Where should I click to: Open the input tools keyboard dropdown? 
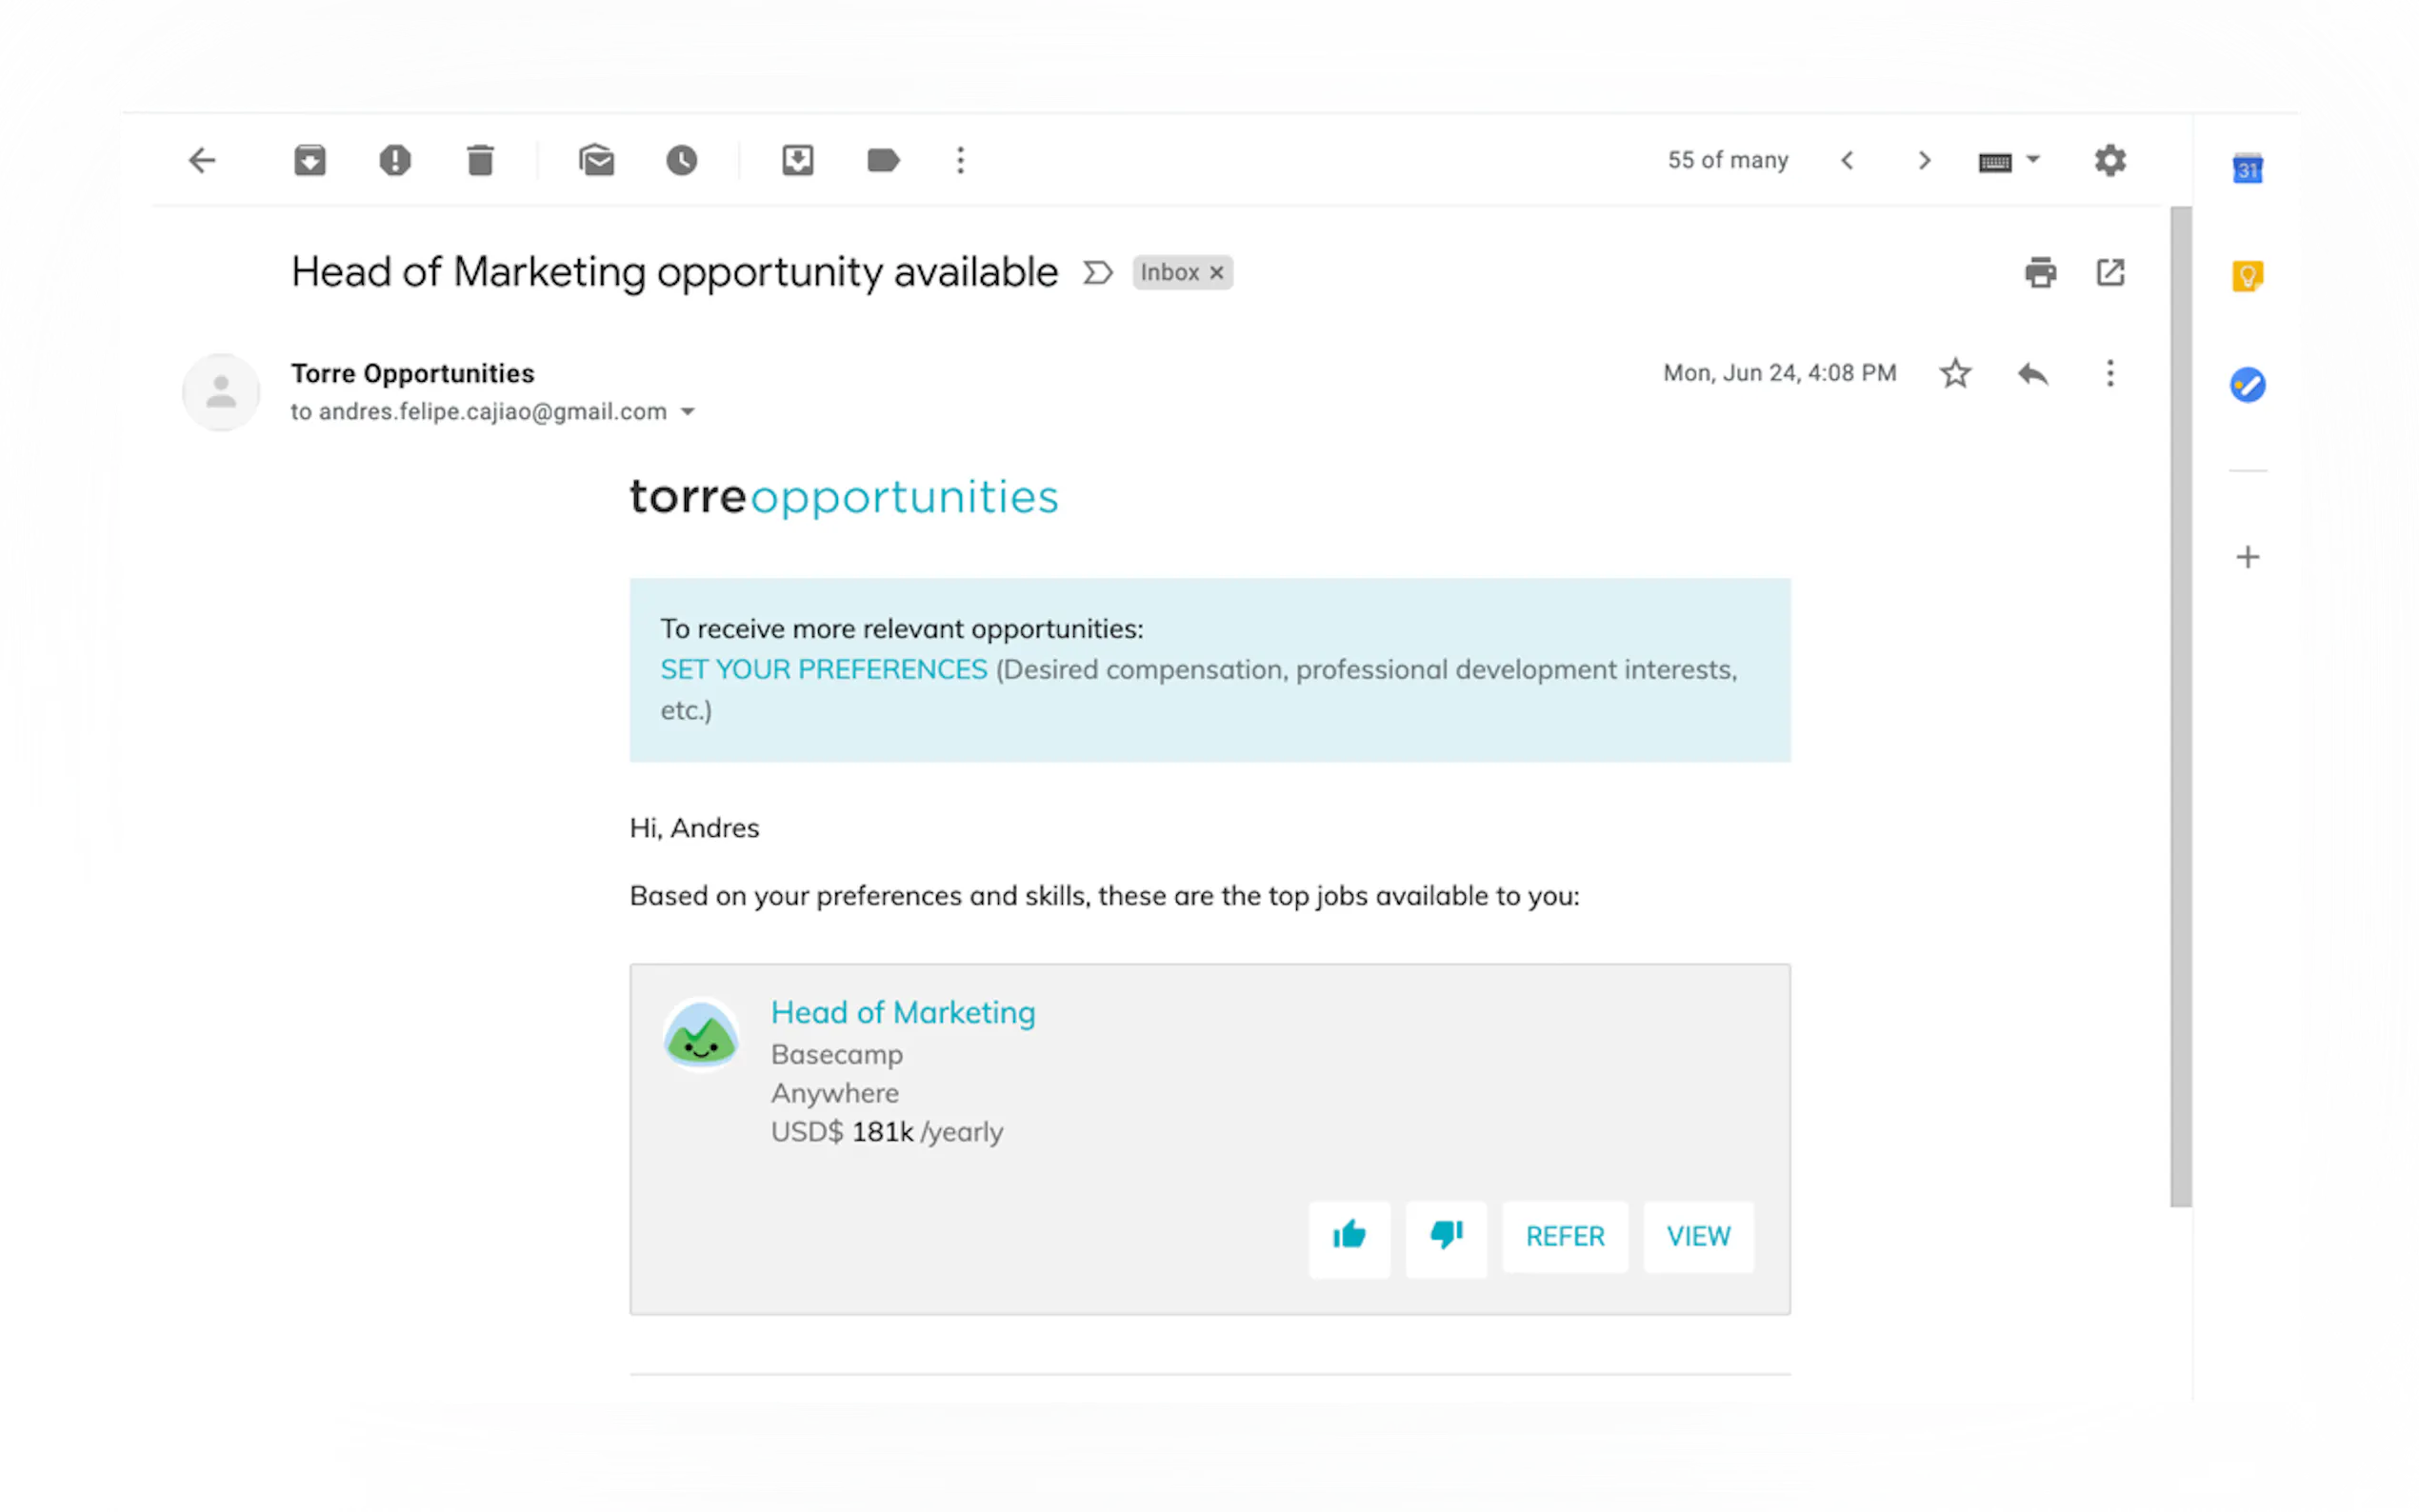tap(2032, 160)
